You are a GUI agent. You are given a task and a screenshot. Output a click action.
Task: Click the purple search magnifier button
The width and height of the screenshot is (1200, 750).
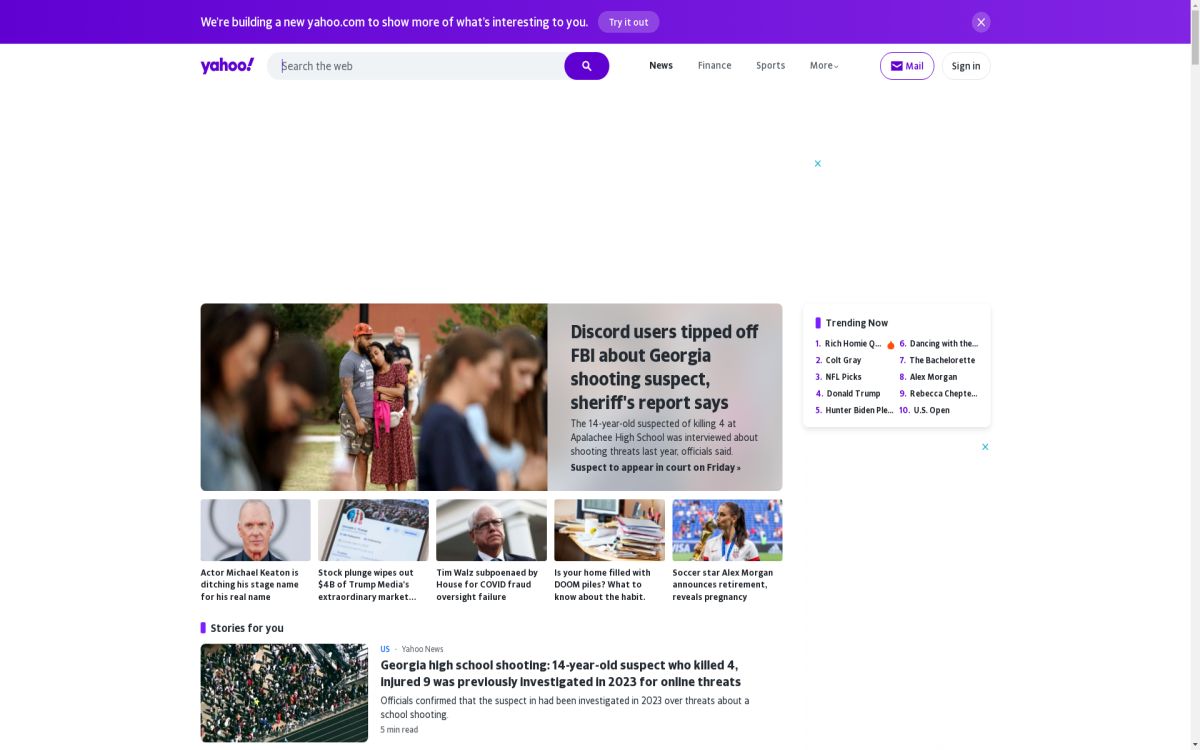586,66
